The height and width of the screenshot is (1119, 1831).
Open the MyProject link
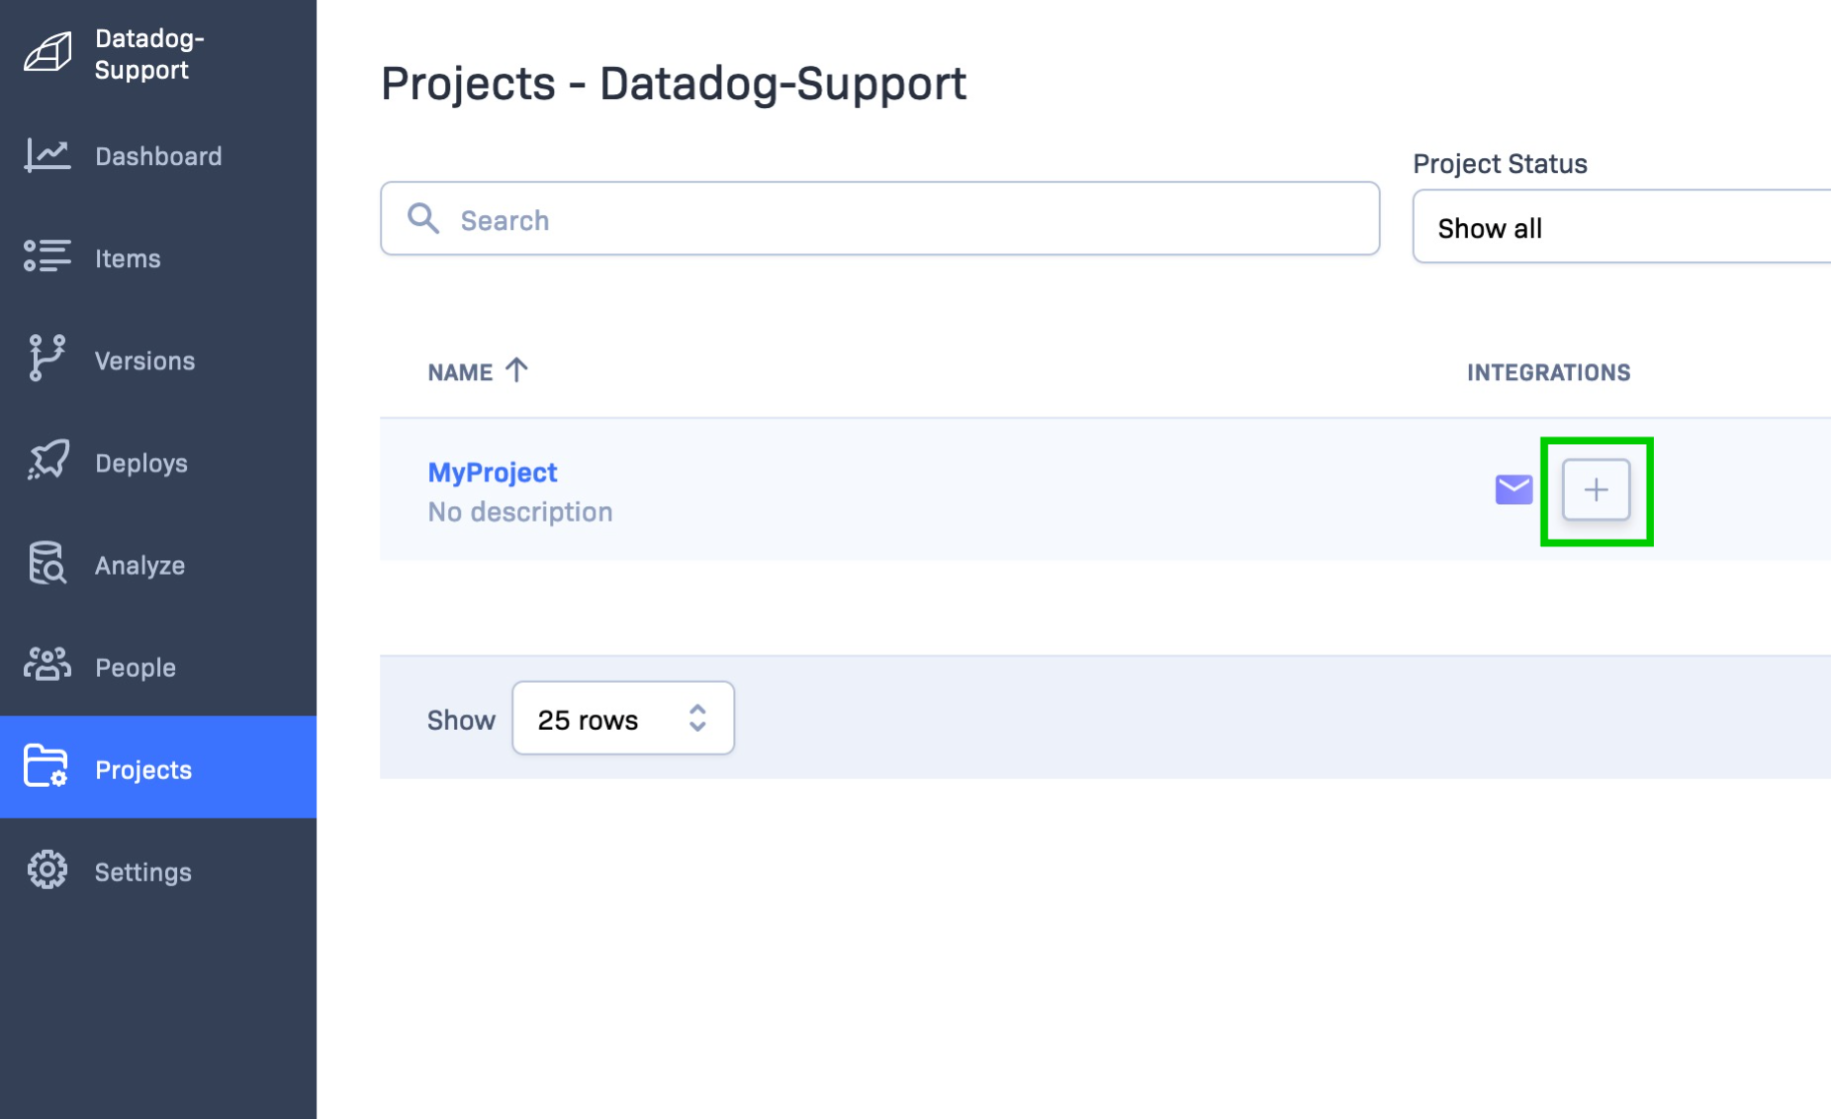(x=492, y=472)
